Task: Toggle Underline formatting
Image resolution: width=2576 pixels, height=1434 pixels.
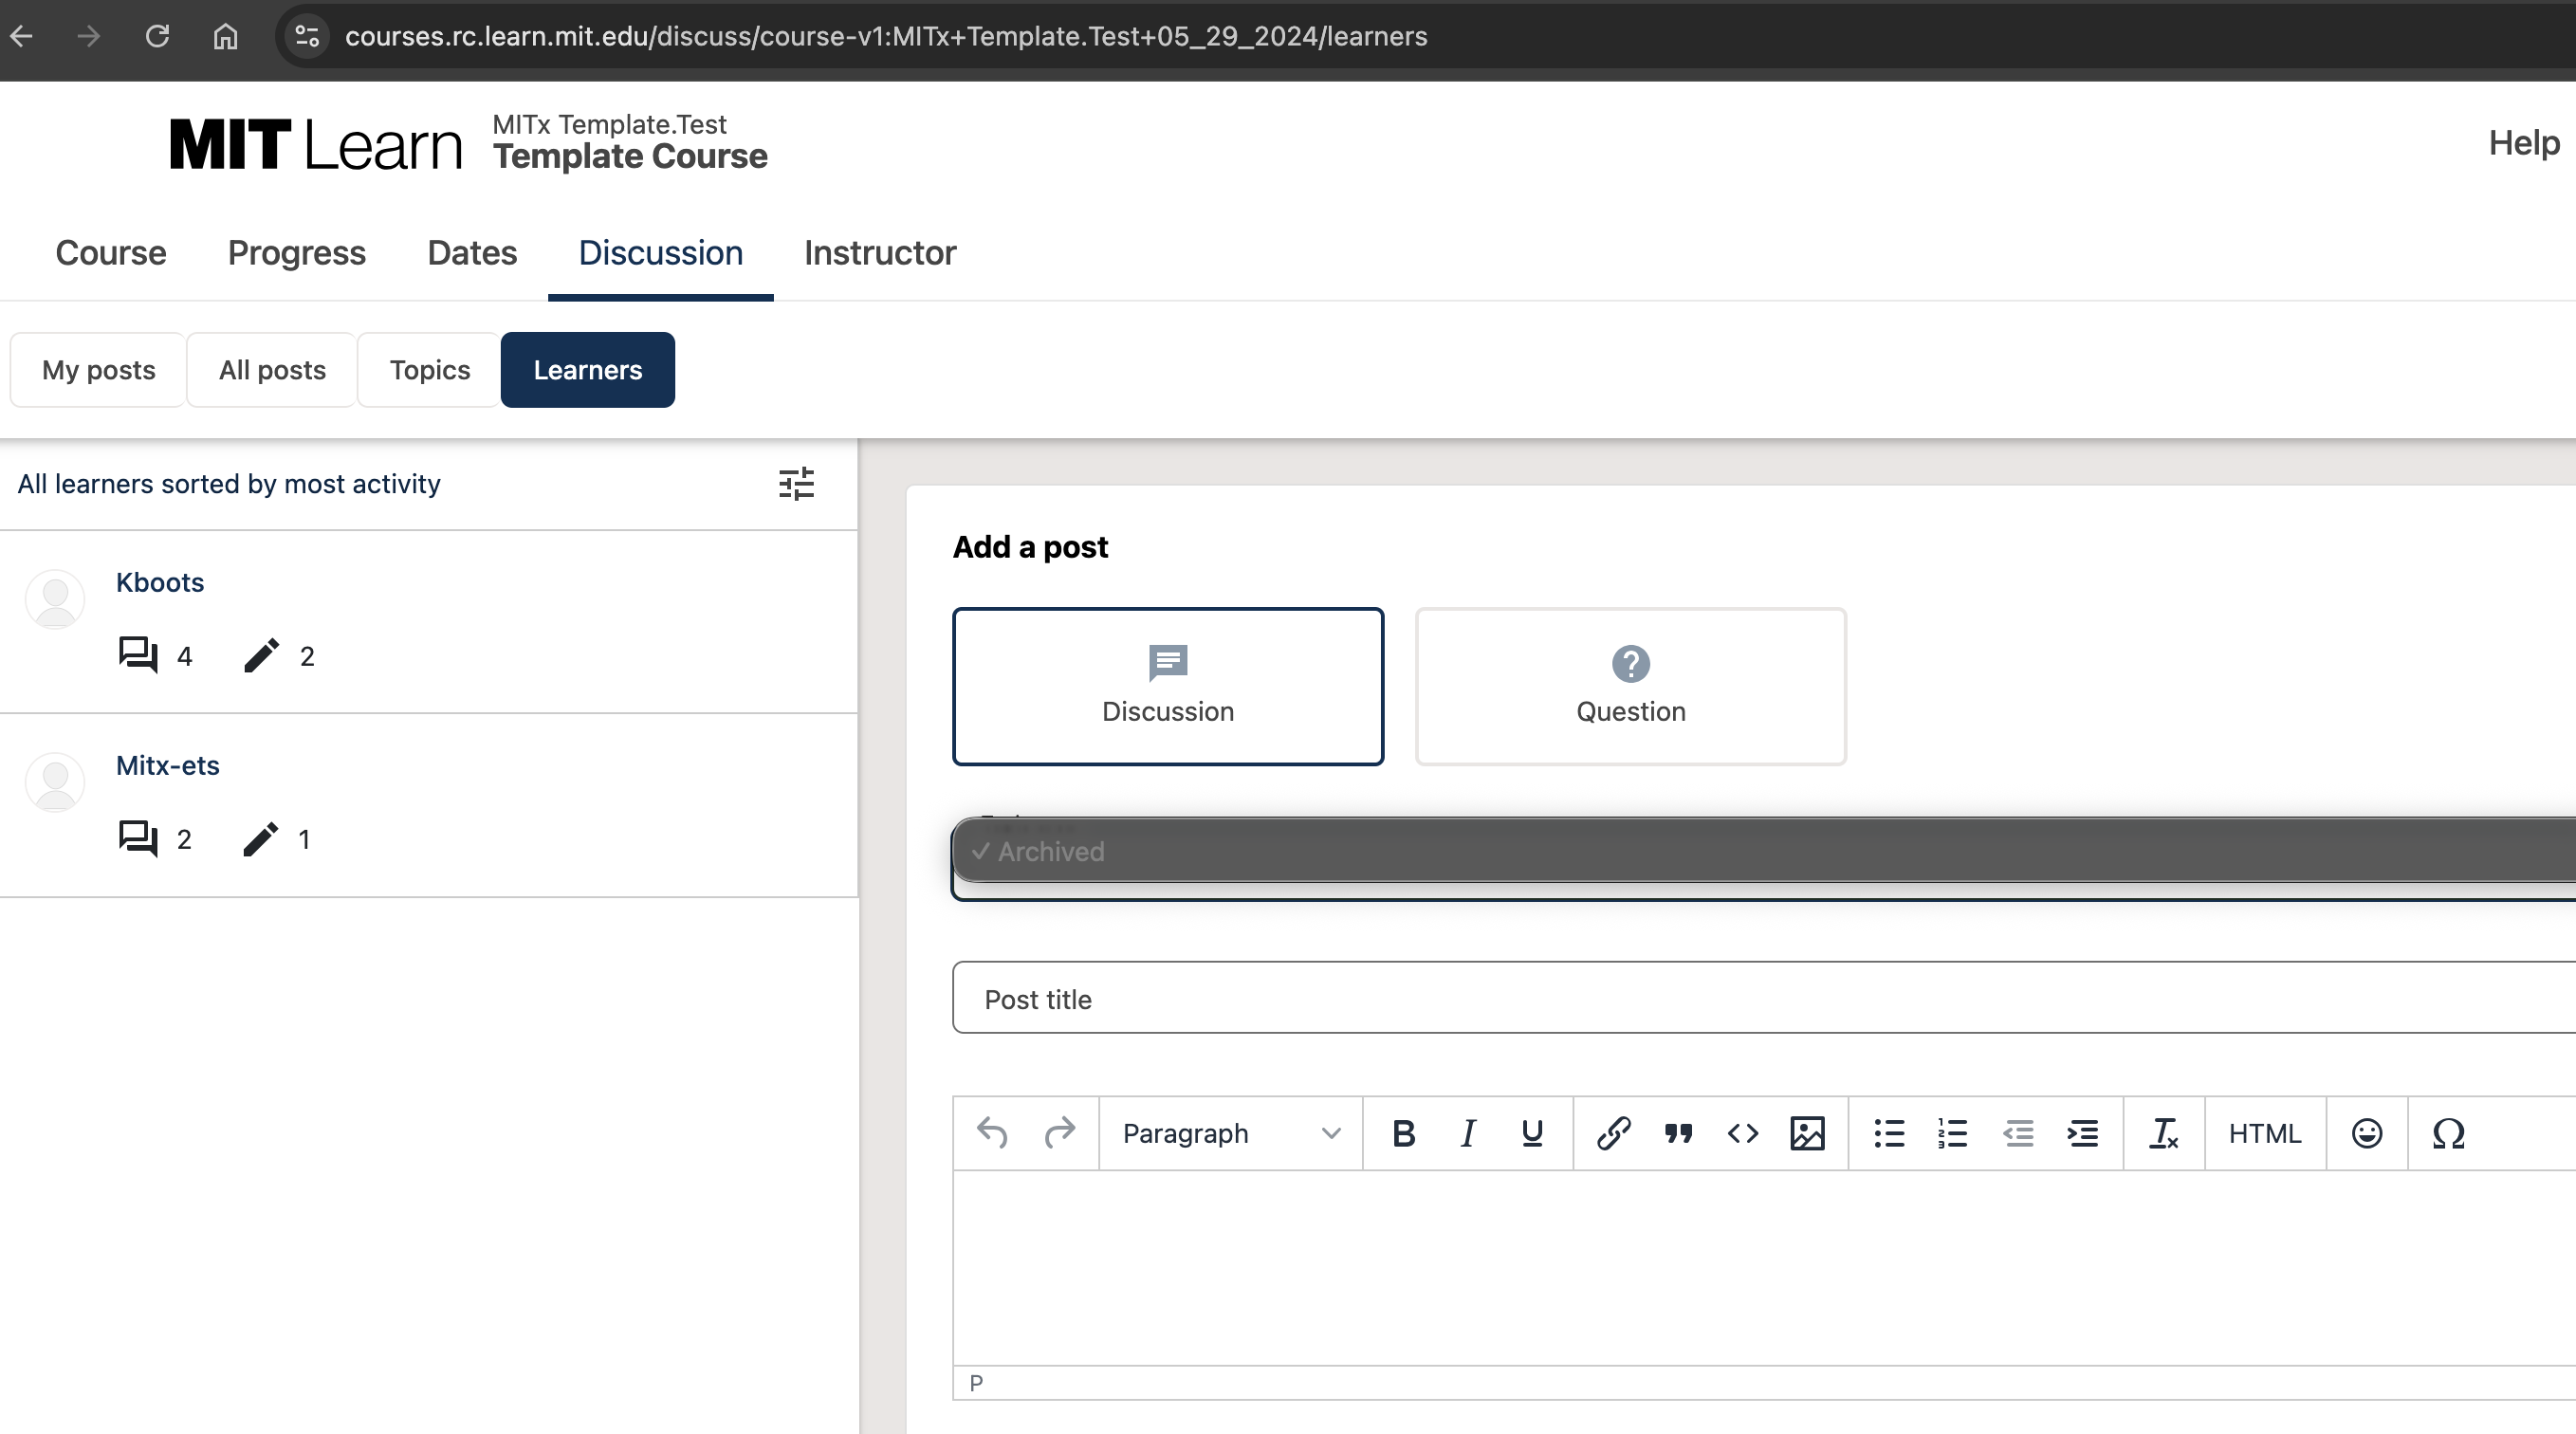Action: click(1531, 1133)
